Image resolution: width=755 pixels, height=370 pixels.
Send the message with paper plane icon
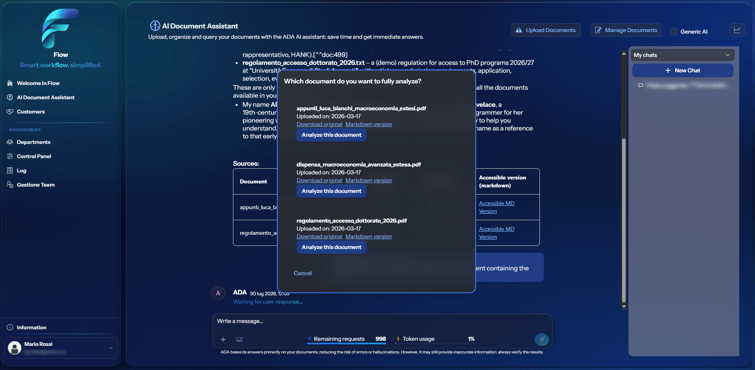(x=542, y=340)
